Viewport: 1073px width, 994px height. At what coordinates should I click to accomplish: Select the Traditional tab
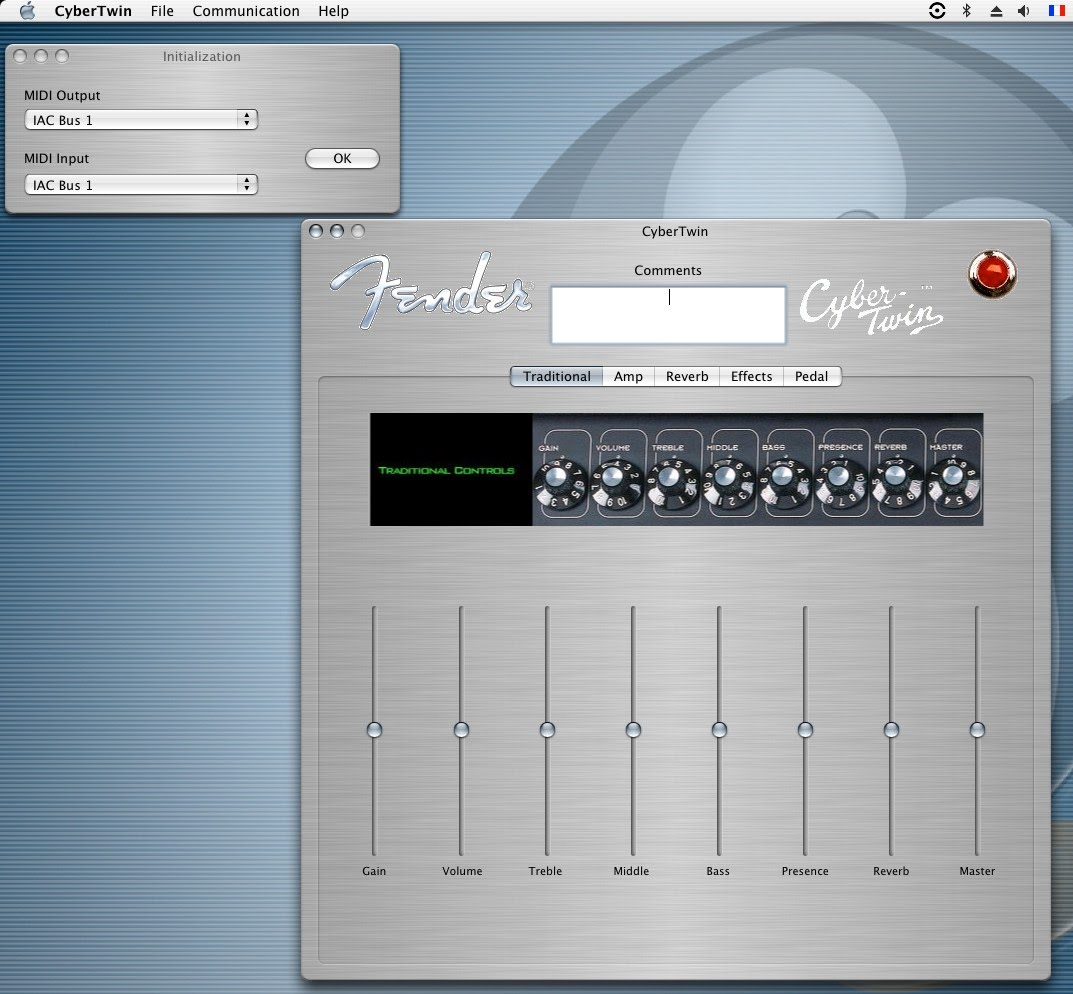[x=556, y=376]
